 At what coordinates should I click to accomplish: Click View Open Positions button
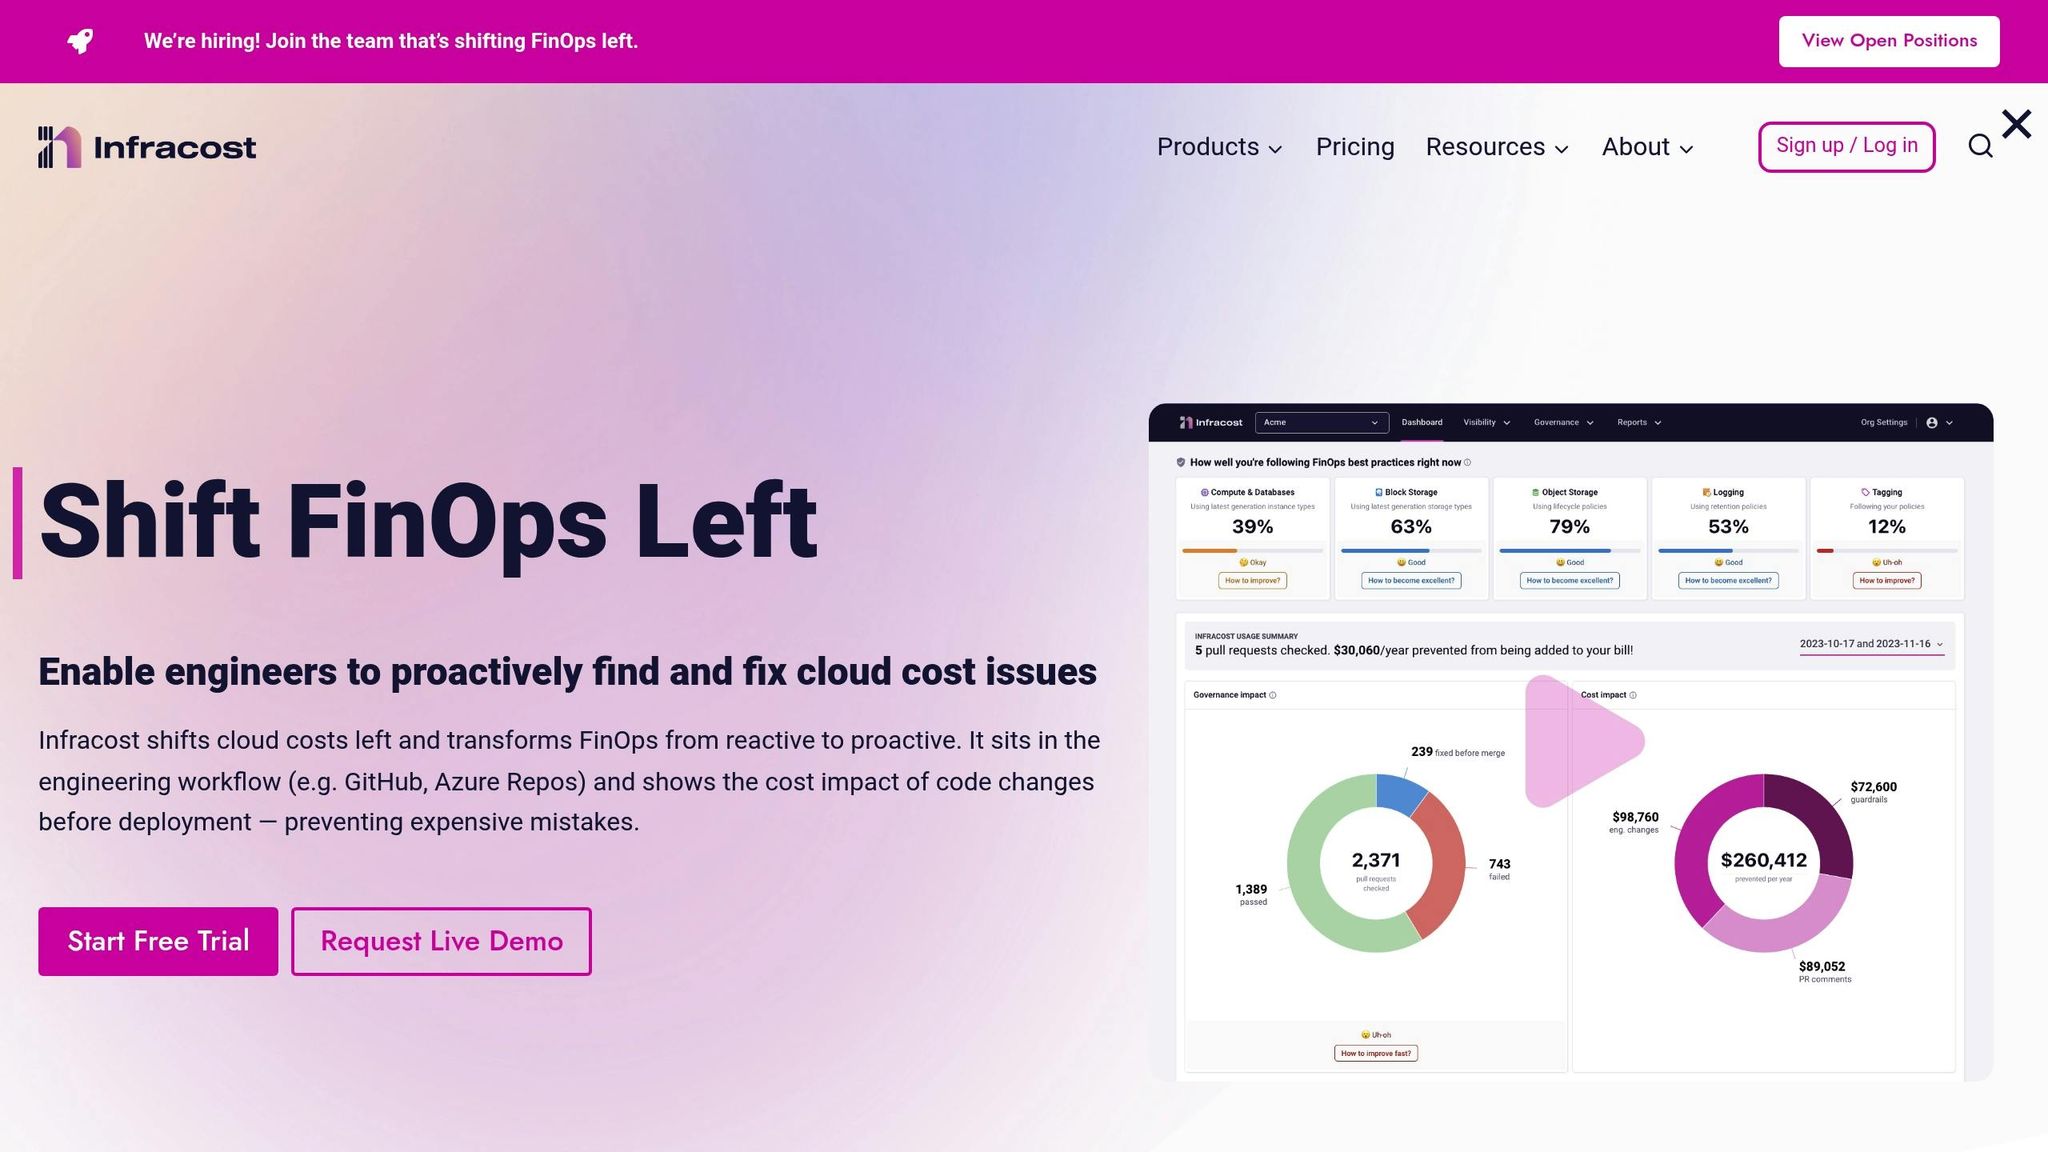(x=1888, y=41)
